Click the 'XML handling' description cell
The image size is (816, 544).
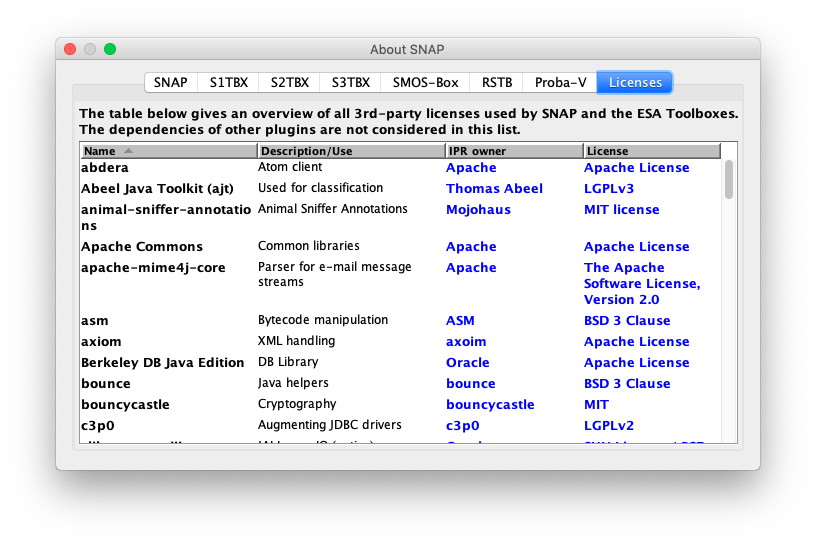pos(296,341)
